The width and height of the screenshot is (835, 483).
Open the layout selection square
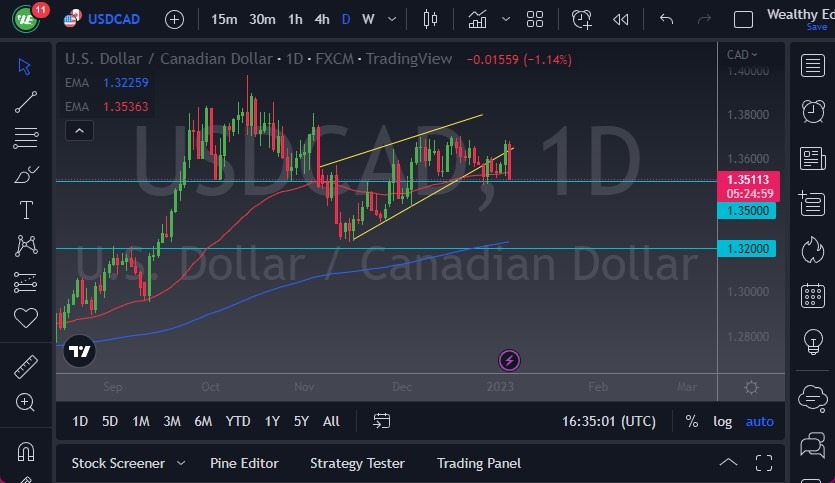[x=743, y=20]
